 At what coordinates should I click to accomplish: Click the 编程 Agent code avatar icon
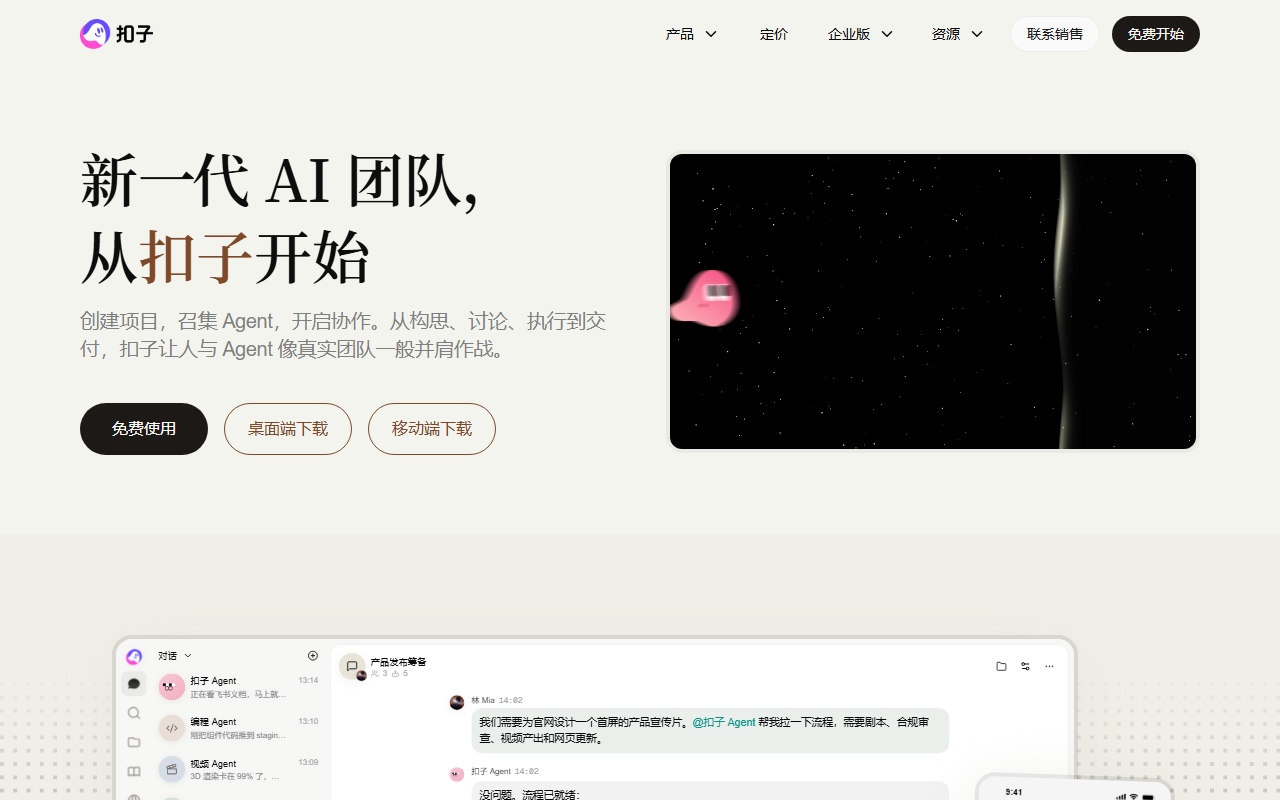(x=172, y=728)
